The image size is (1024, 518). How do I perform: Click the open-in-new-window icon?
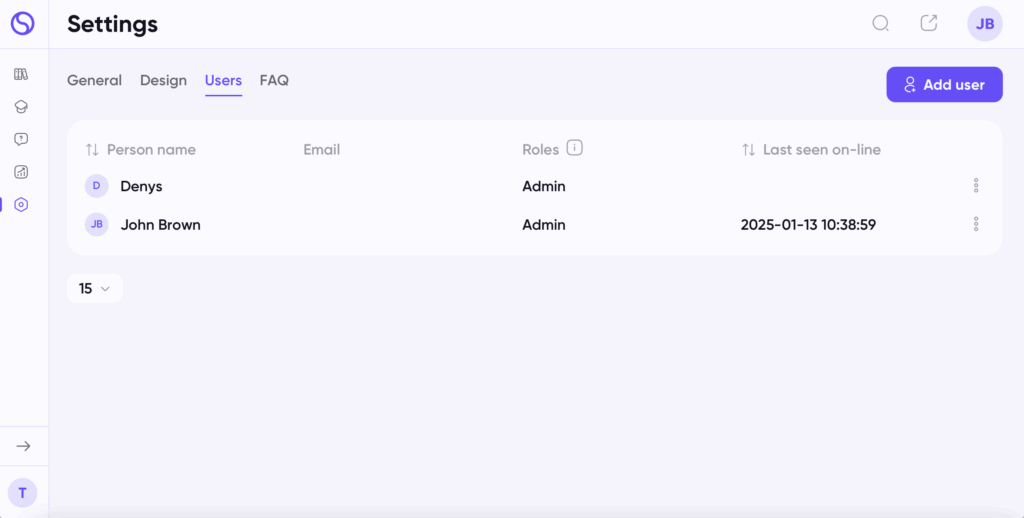tap(929, 23)
